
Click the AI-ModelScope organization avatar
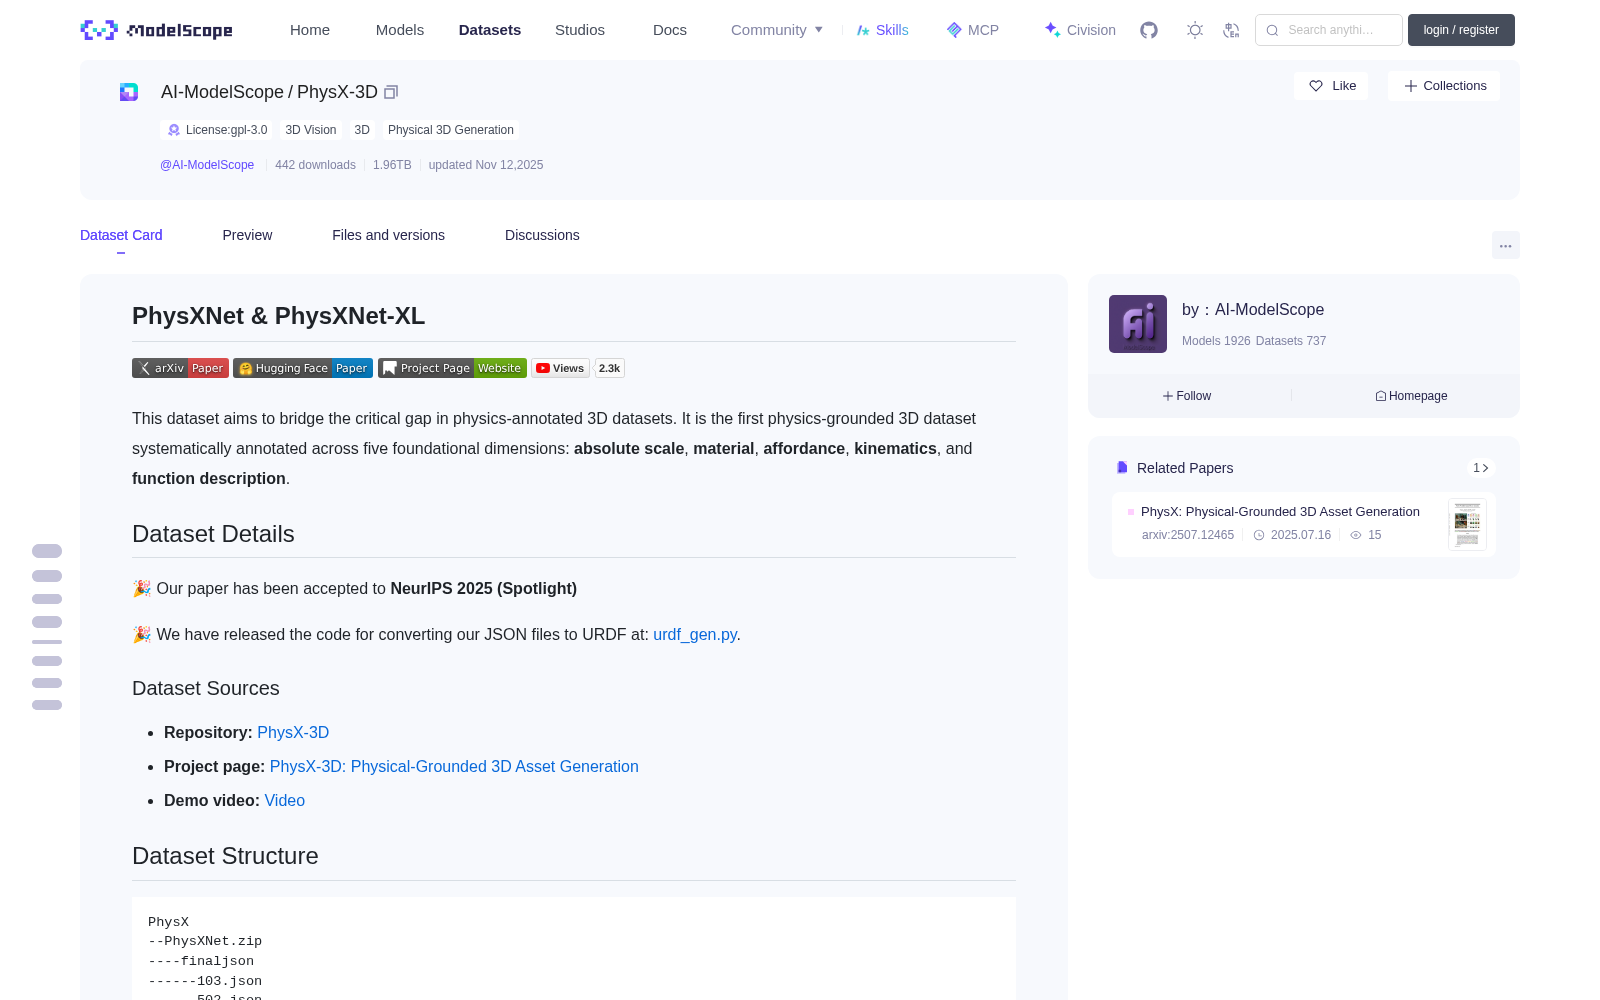1138,324
